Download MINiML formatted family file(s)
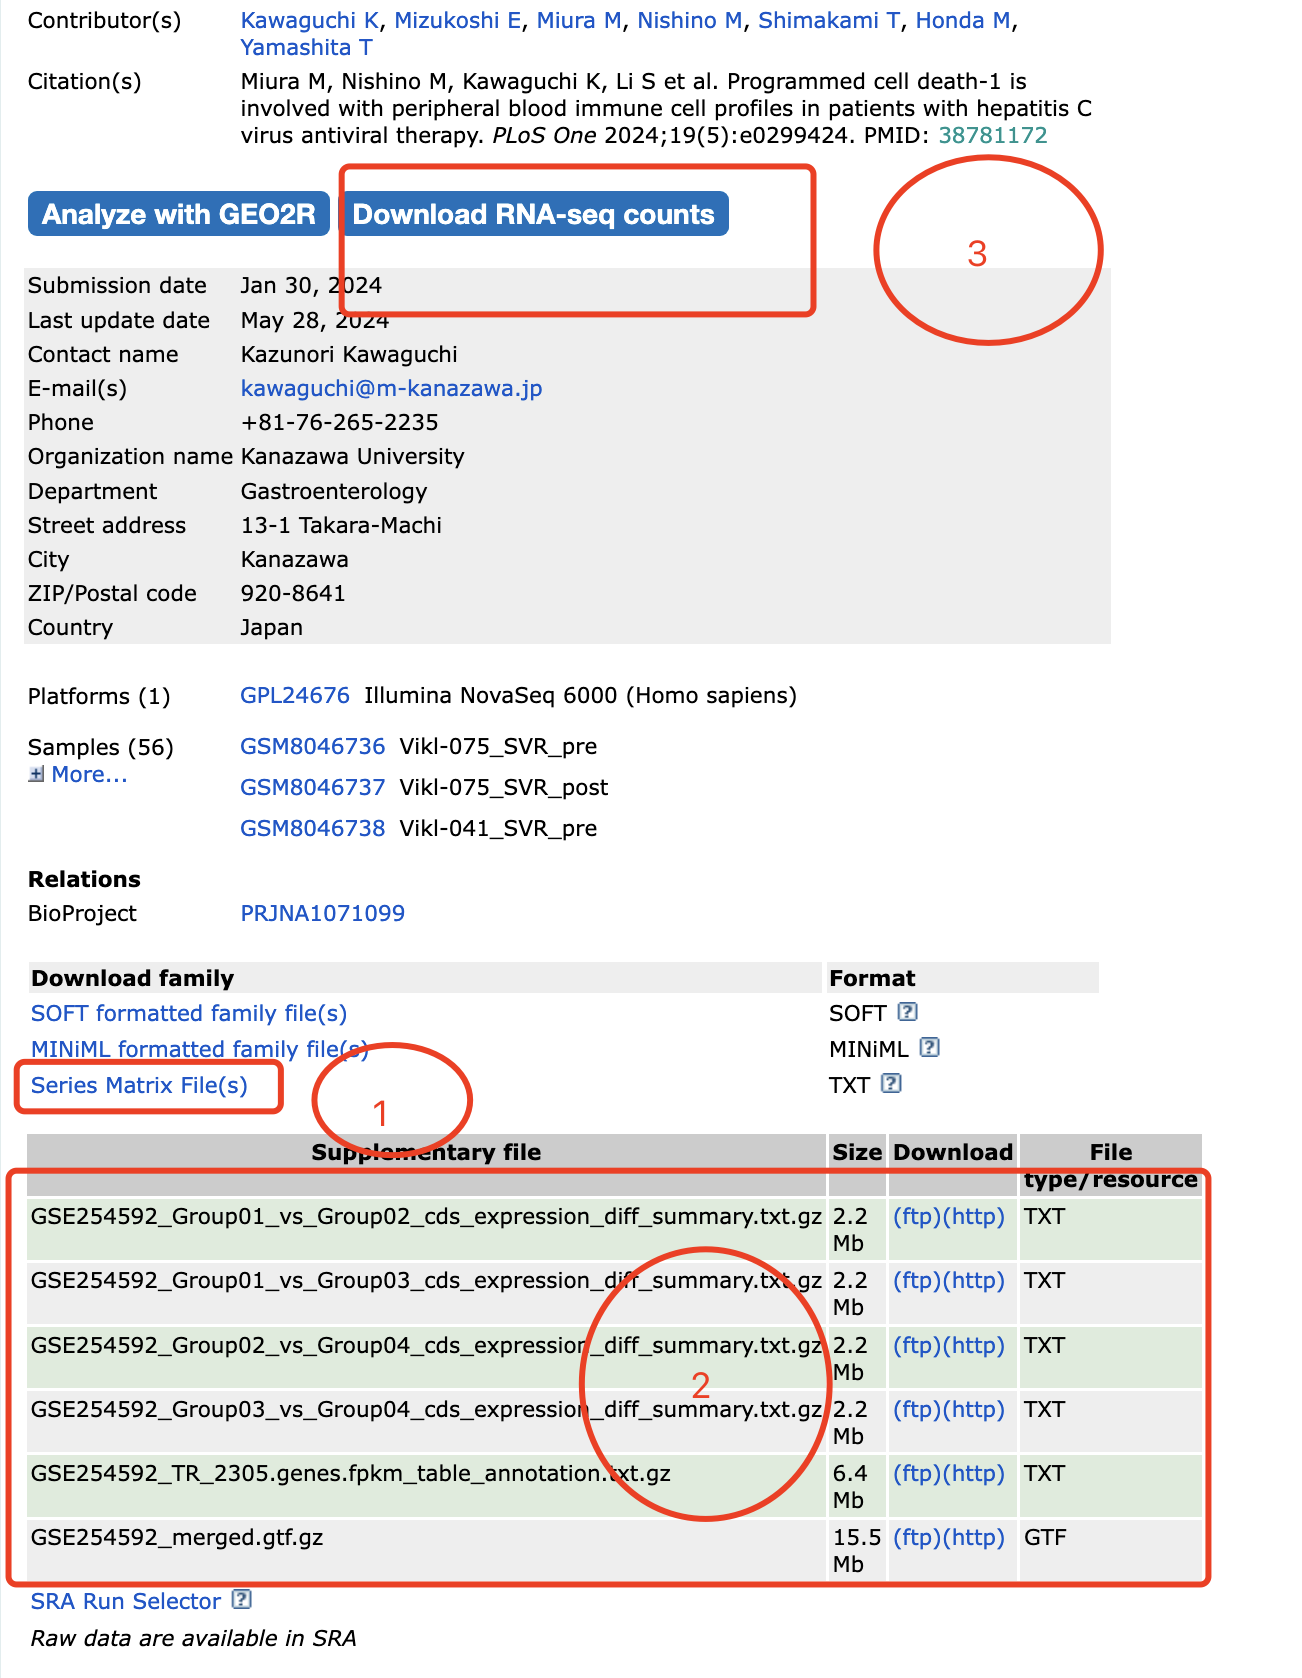Screen dimensions: 1302x1678 click(200, 1049)
